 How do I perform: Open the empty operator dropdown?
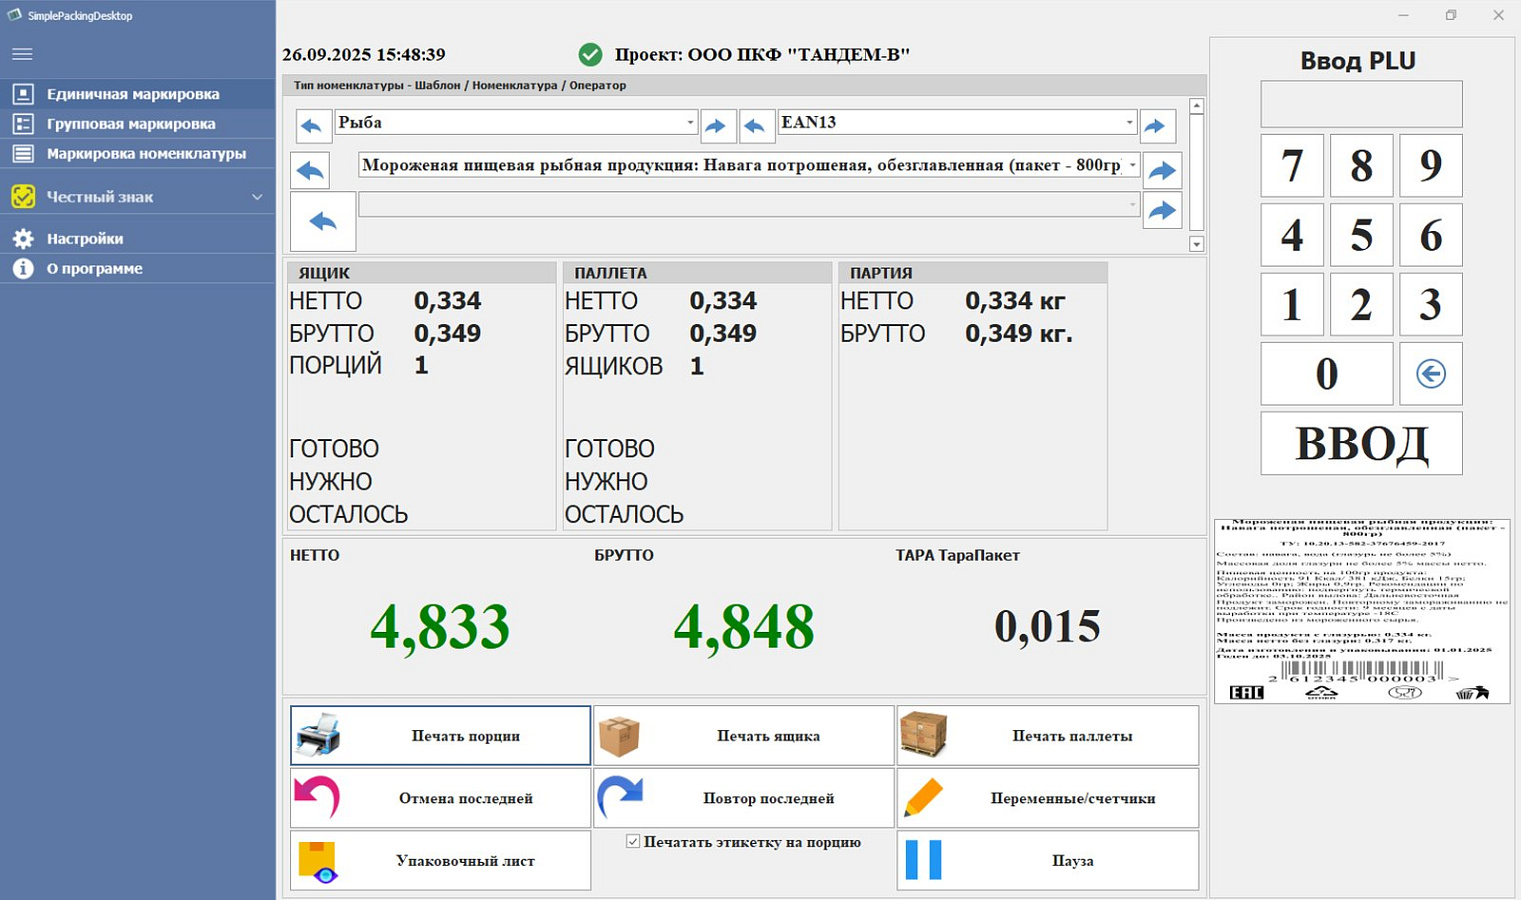click(749, 204)
